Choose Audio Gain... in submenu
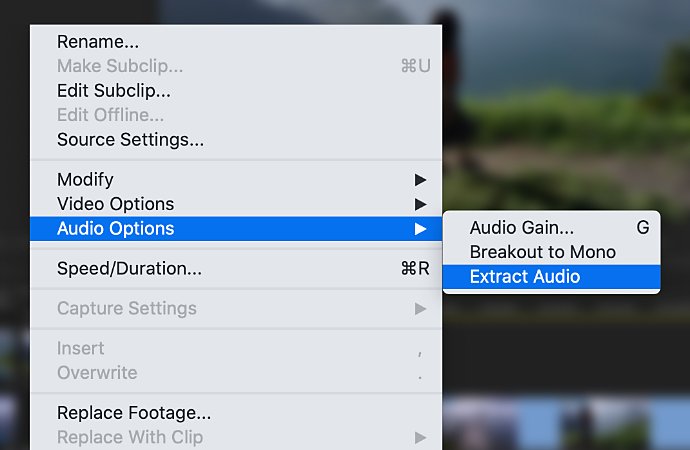Image resolution: width=690 pixels, height=450 pixels. (x=551, y=227)
